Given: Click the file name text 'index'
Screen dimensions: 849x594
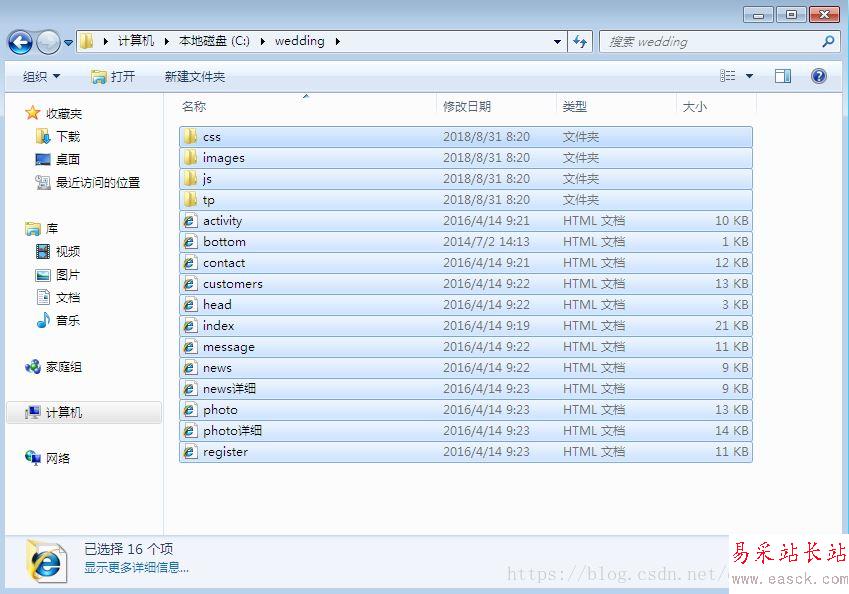Looking at the screenshot, I should tap(219, 325).
